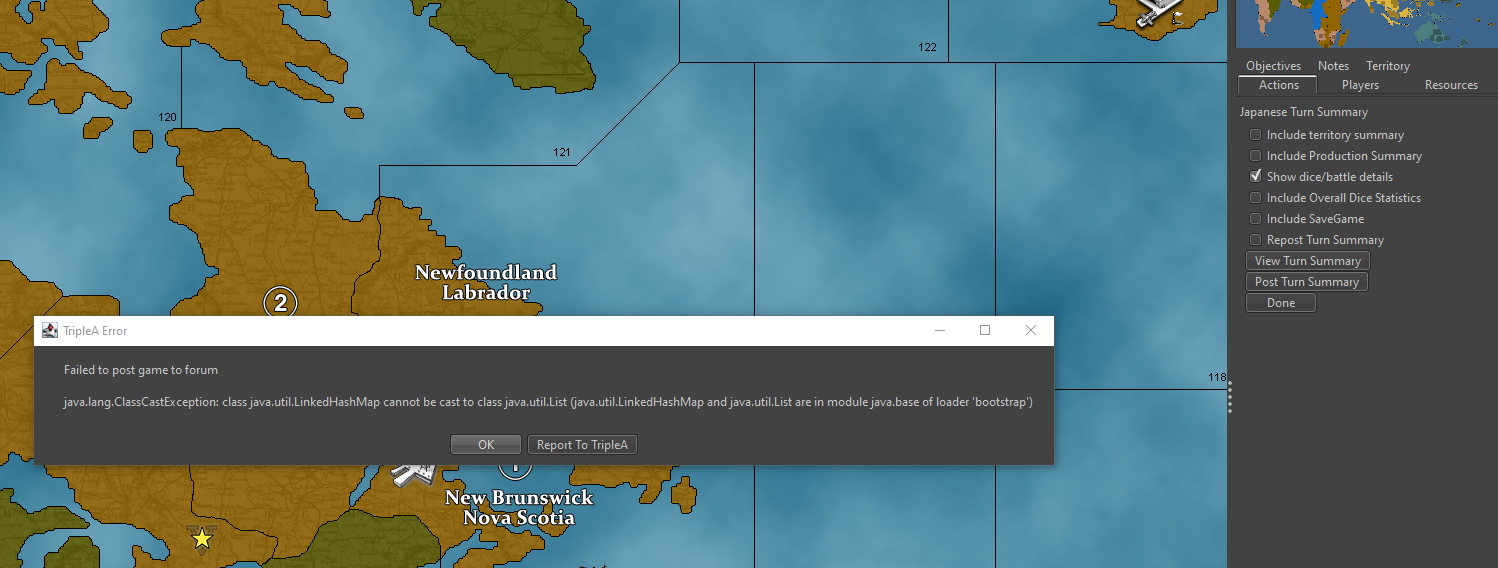Select the unit icon near New Brunswick

pos(409,473)
